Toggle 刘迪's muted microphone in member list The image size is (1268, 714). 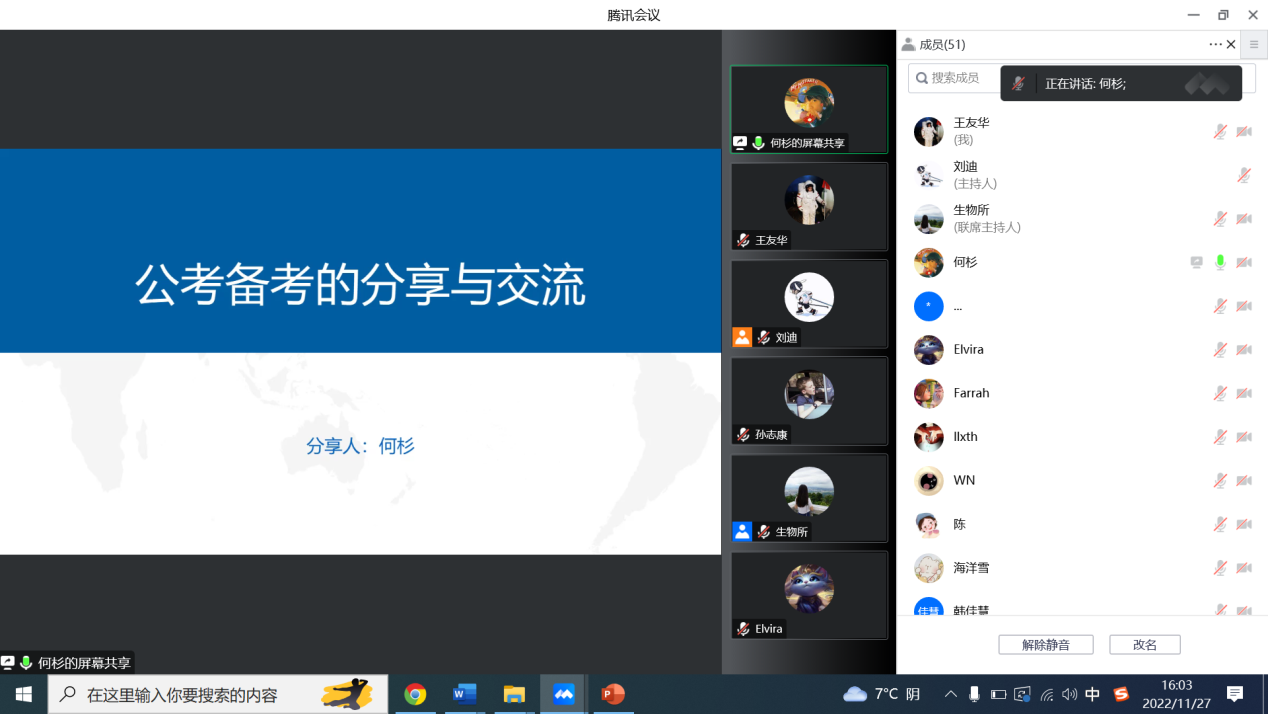click(1244, 175)
